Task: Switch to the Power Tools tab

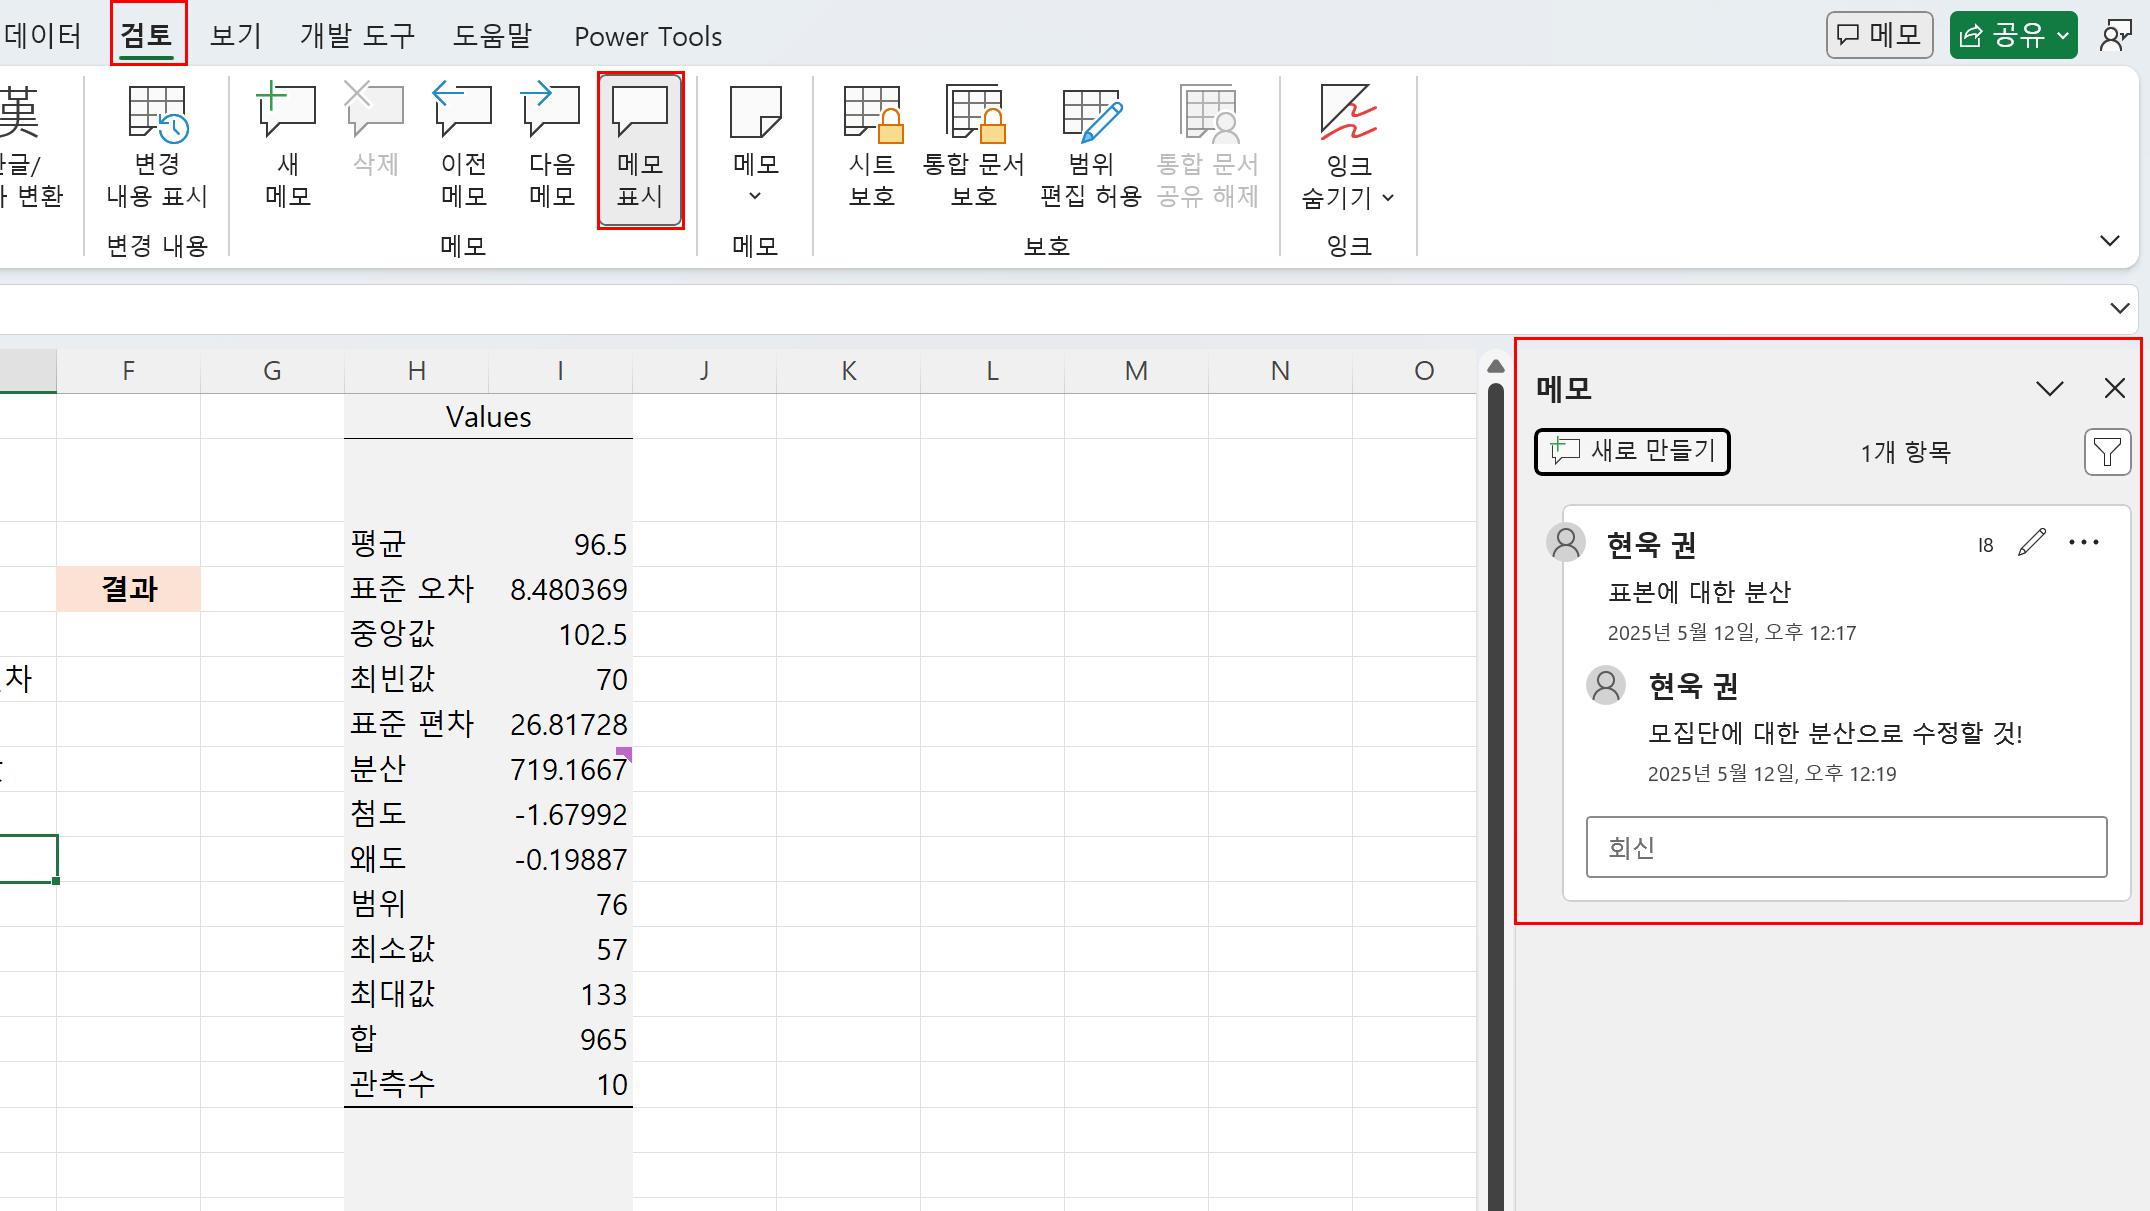Action: point(647,37)
